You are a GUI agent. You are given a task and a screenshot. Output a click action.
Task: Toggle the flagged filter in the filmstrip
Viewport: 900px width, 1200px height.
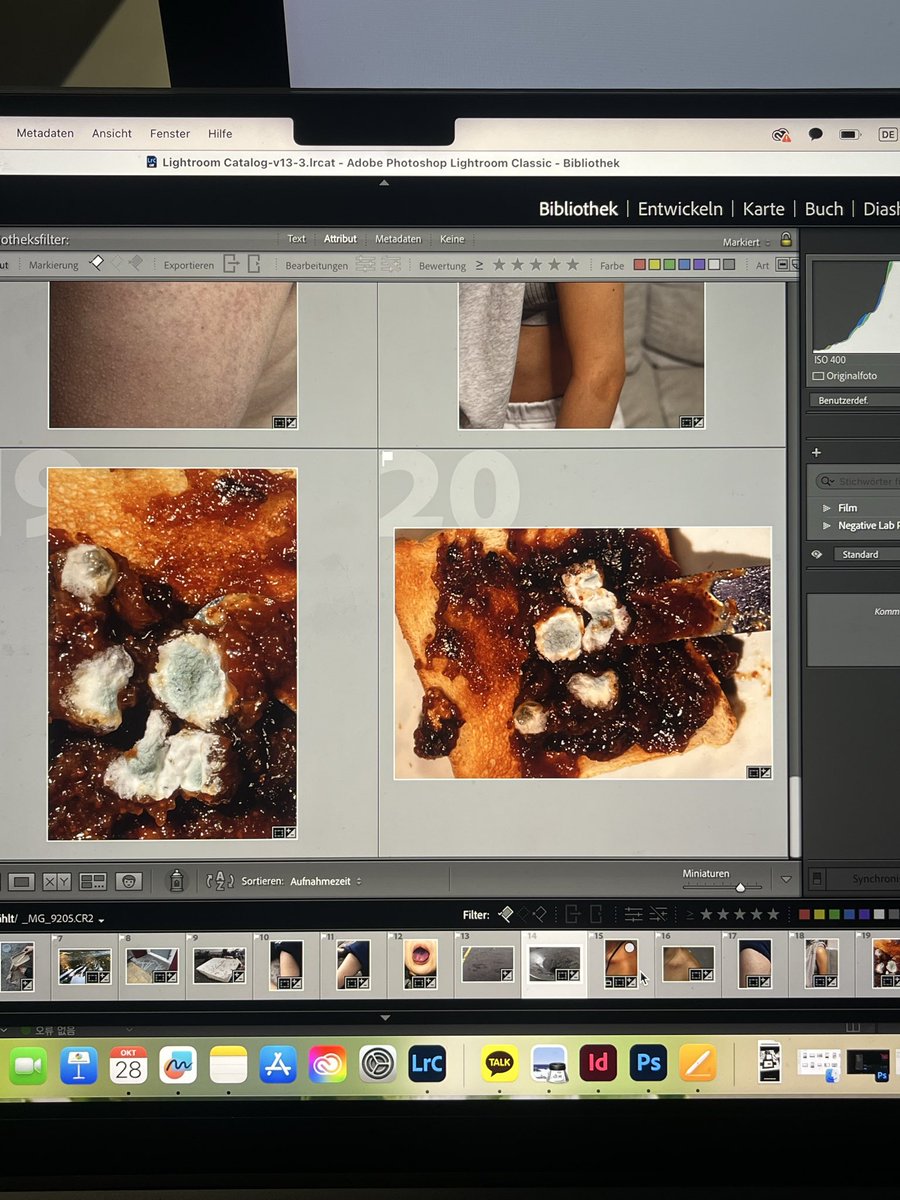point(505,914)
